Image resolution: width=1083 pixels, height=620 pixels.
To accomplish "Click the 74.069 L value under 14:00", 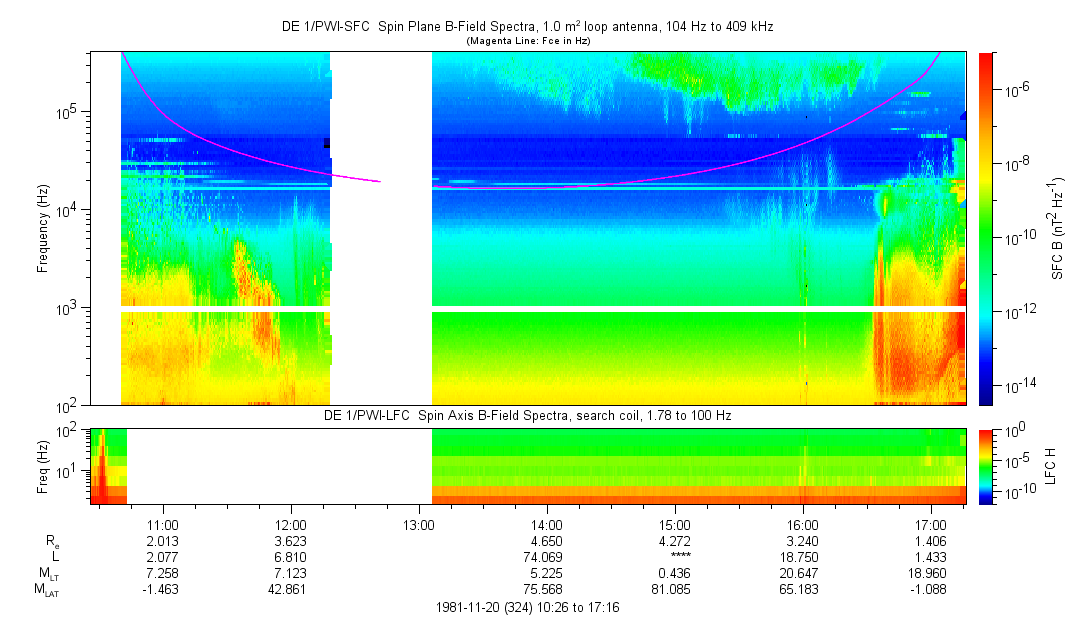I will (547, 556).
